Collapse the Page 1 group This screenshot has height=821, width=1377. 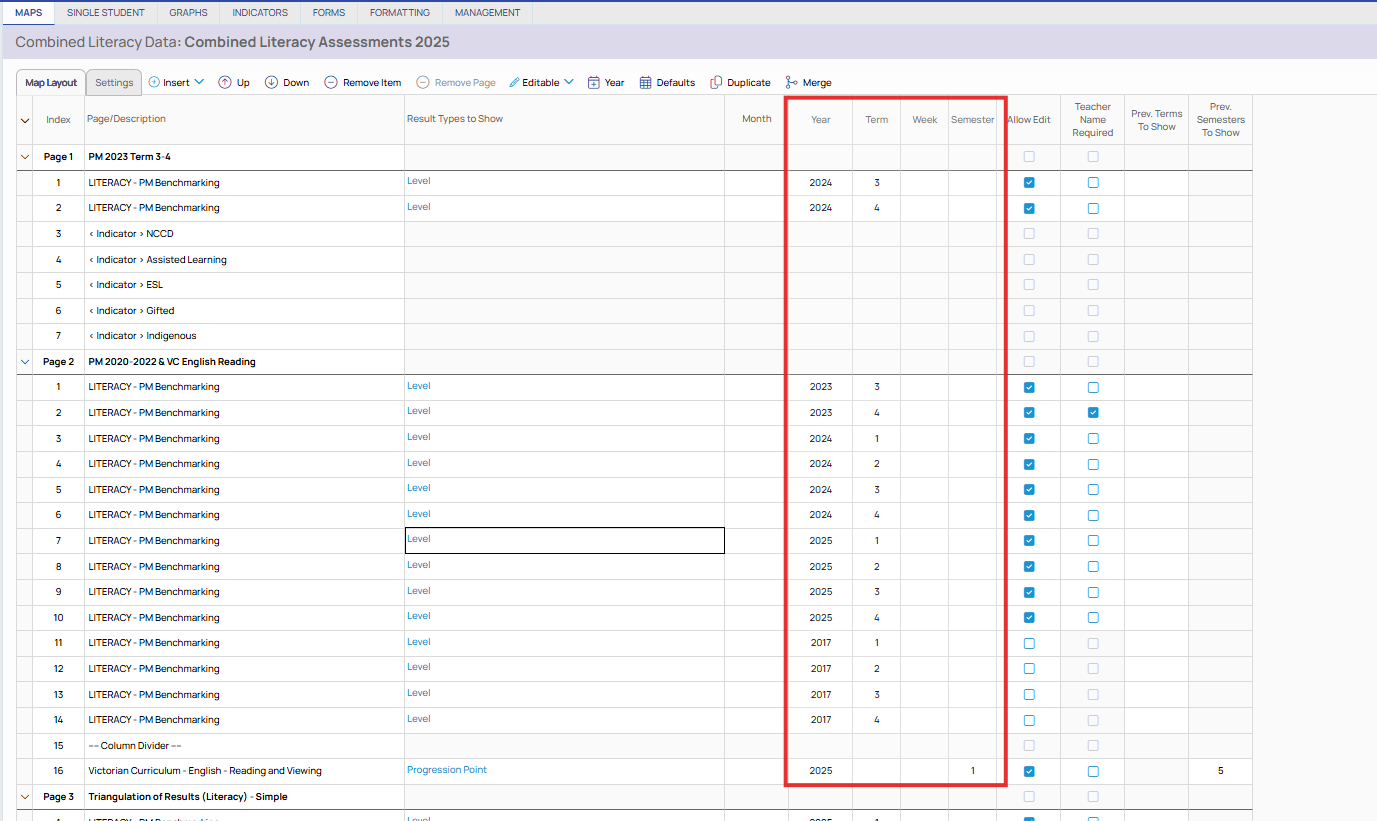pos(25,157)
